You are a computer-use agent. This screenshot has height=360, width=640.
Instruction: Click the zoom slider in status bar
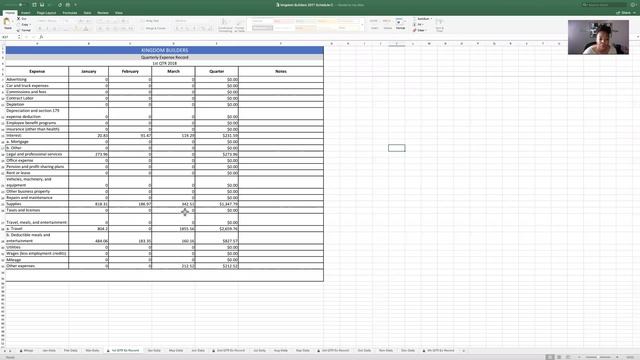pos(598,357)
